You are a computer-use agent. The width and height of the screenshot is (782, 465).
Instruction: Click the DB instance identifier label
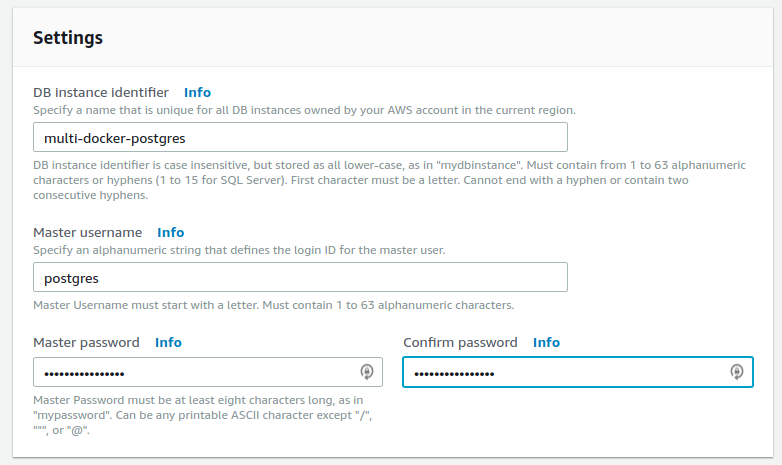pyautogui.click(x=101, y=92)
